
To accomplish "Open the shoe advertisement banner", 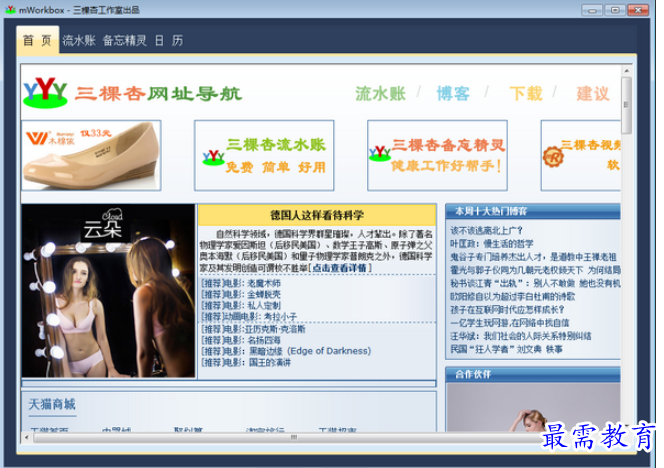I will coord(91,155).
